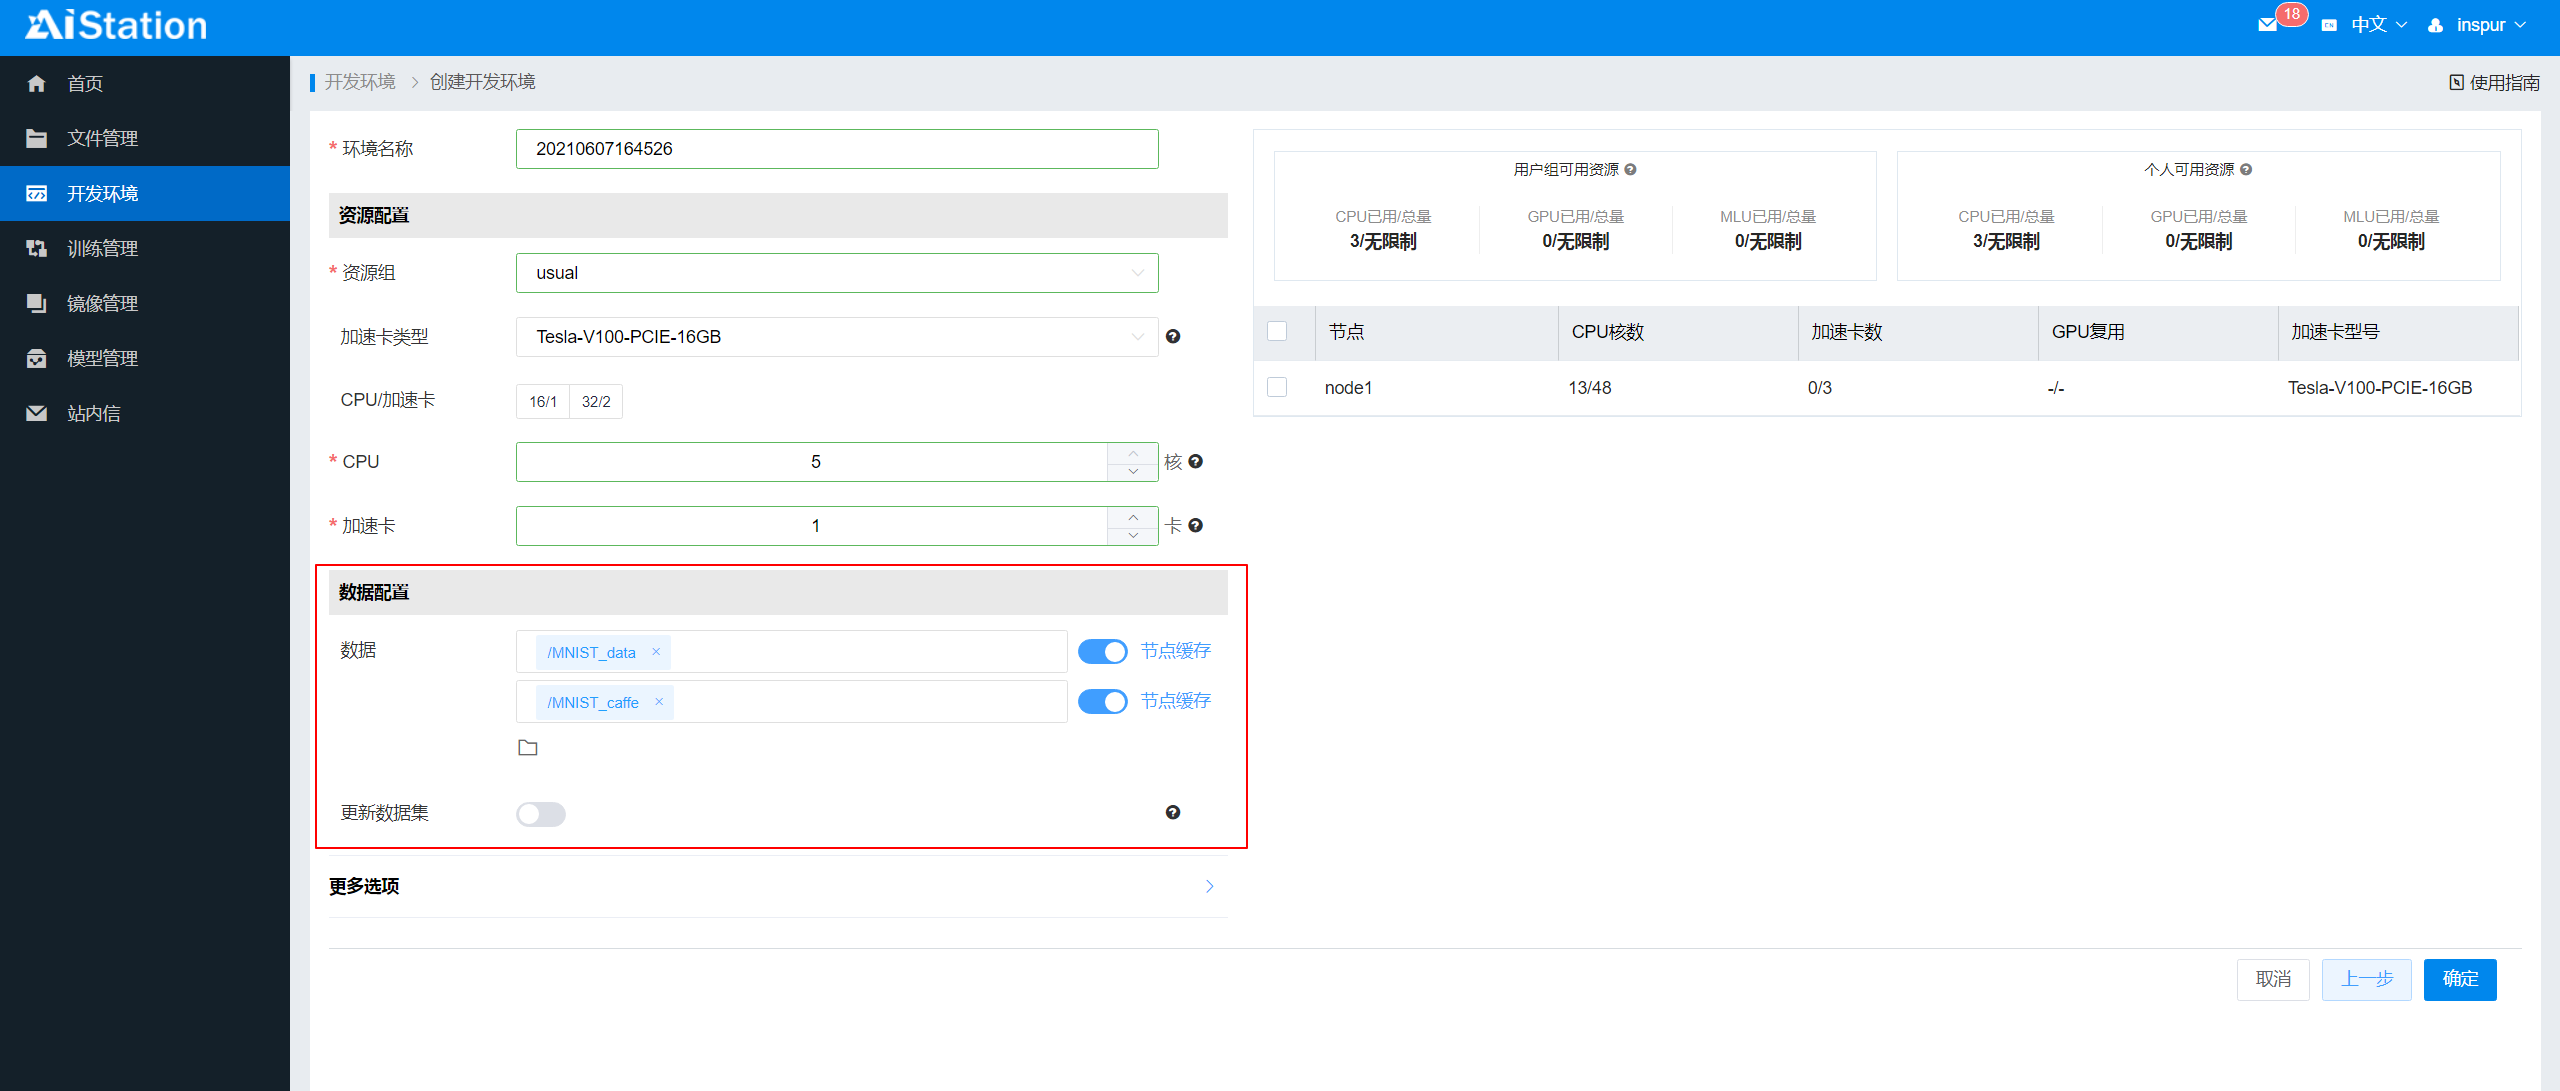Open the resource group dropdown
The height and width of the screenshot is (1091, 2560).
[836, 273]
